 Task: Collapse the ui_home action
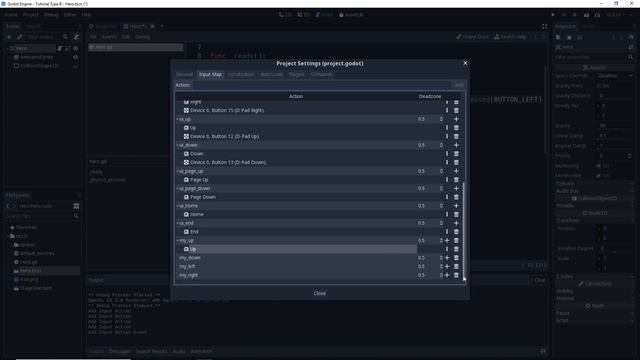pyautogui.click(x=178, y=206)
